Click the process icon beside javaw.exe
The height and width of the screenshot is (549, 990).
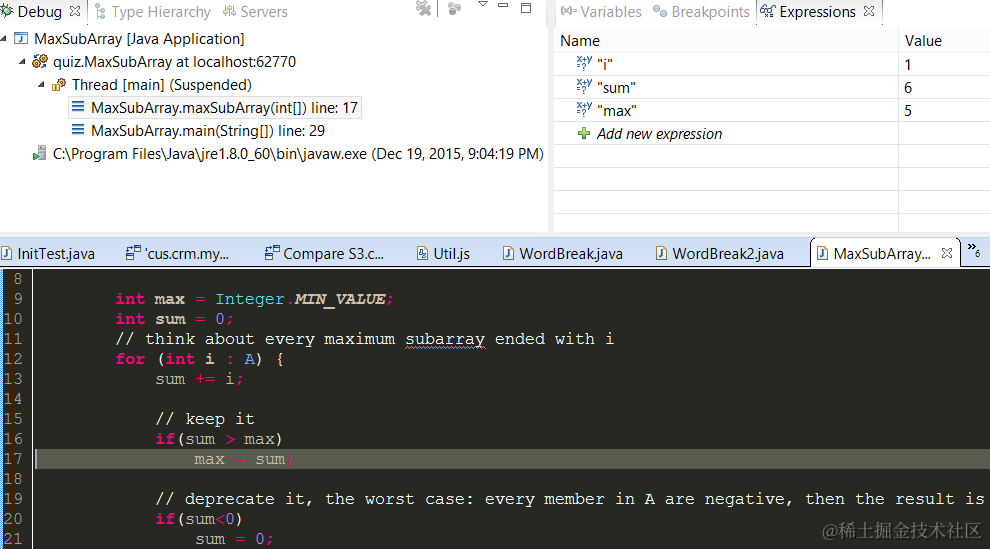click(x=39, y=153)
